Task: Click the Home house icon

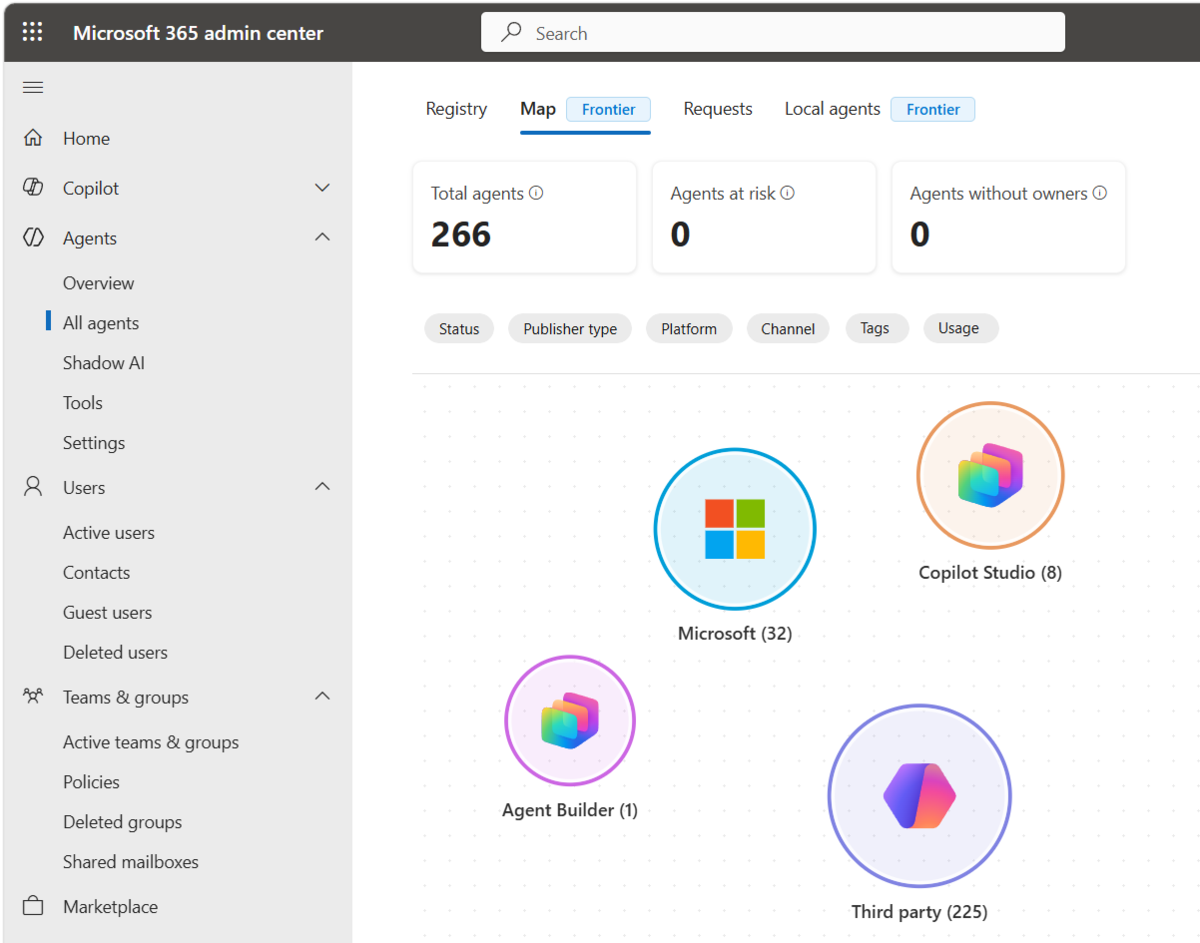Action: point(33,138)
